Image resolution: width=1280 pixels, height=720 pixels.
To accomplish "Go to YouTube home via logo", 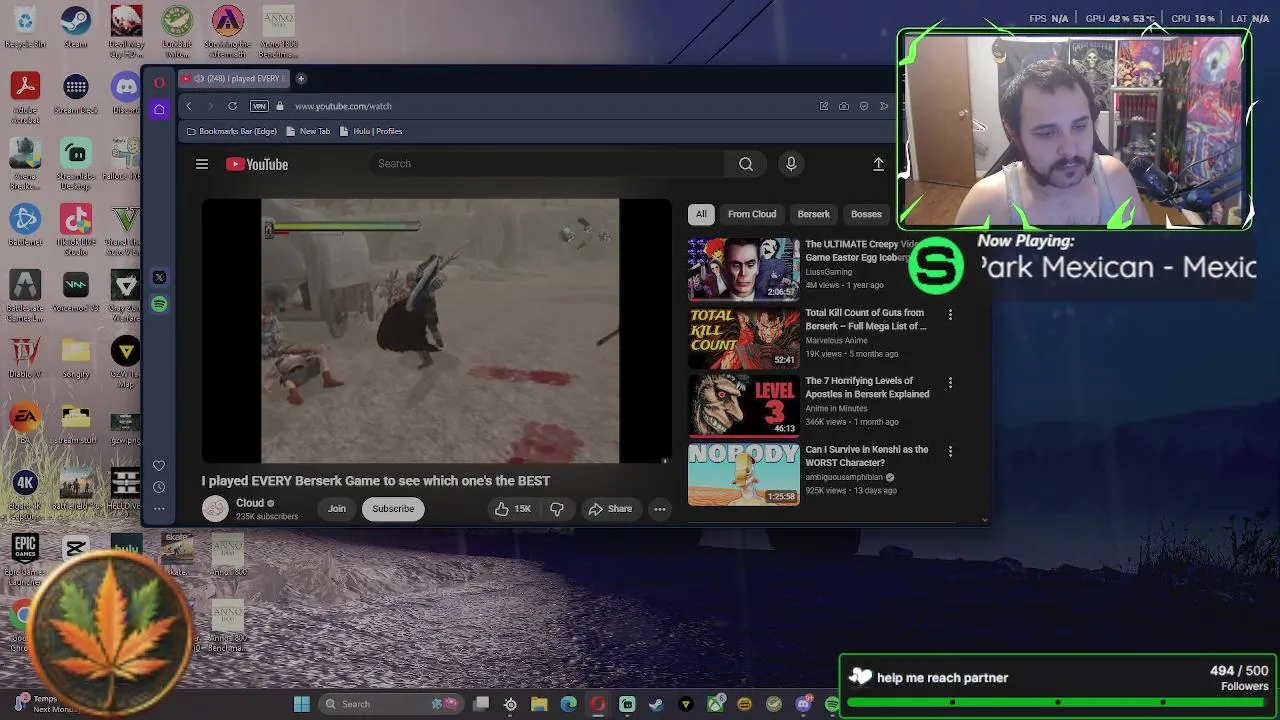I will (257, 164).
